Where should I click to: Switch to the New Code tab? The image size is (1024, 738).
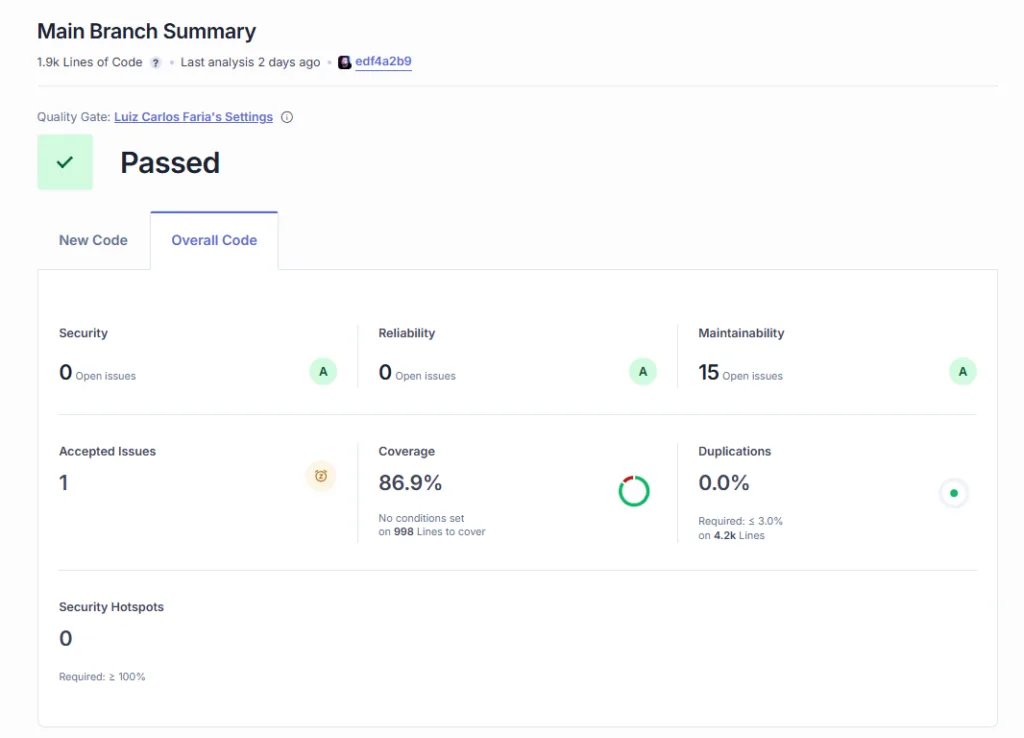click(93, 240)
